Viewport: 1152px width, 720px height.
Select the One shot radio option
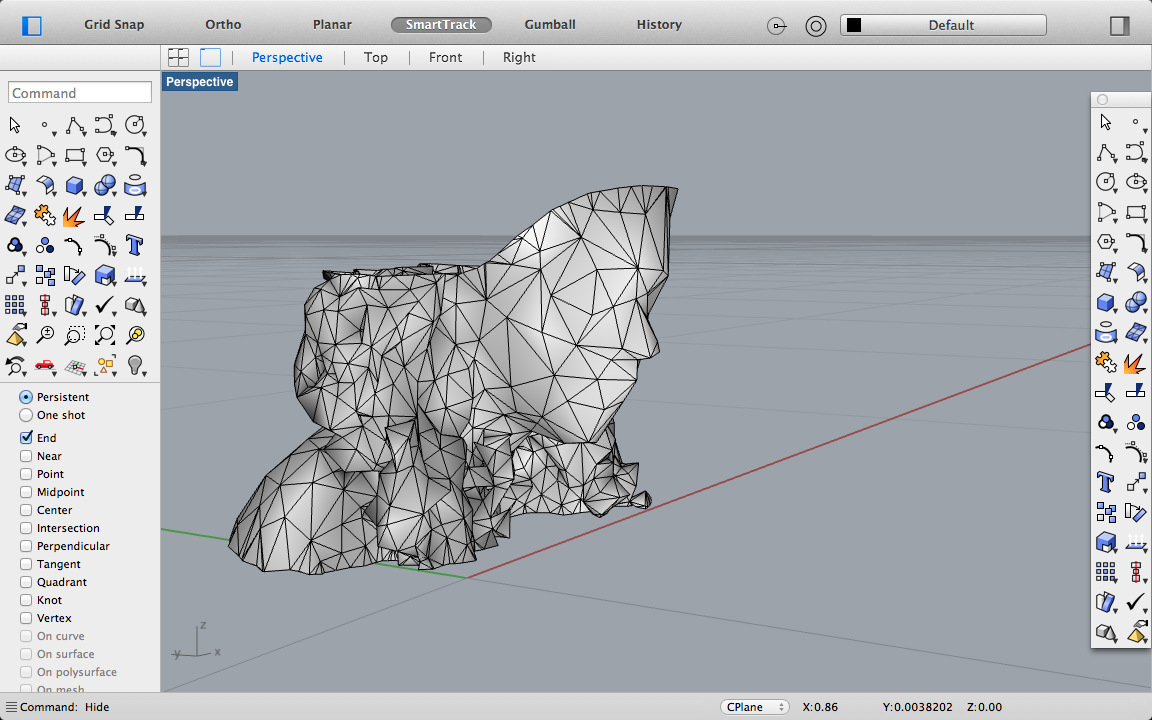click(x=26, y=415)
